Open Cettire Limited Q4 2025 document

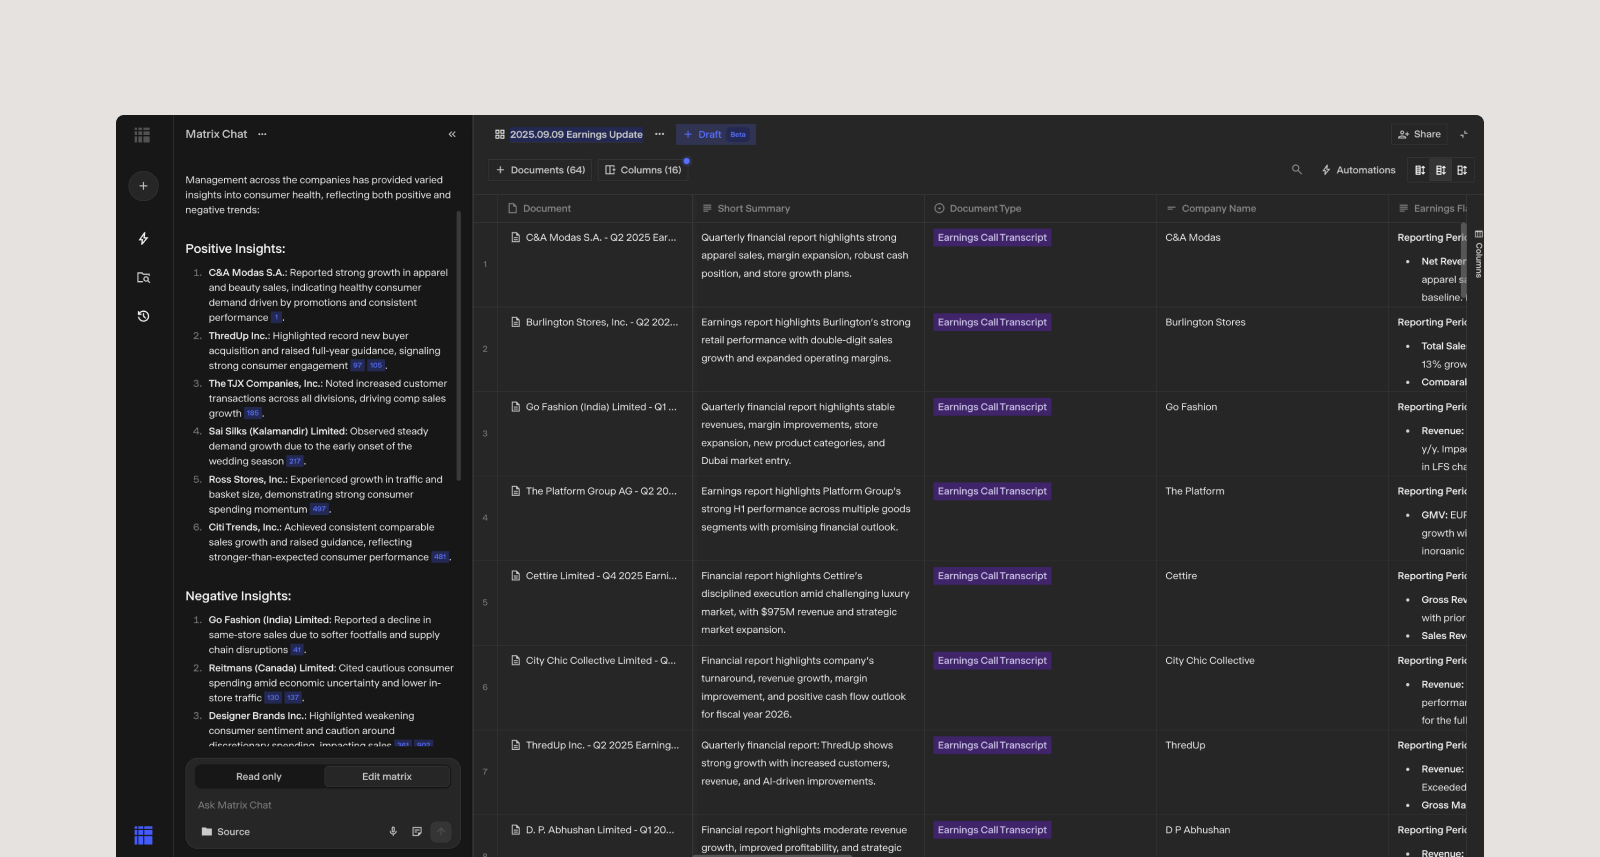594,576
